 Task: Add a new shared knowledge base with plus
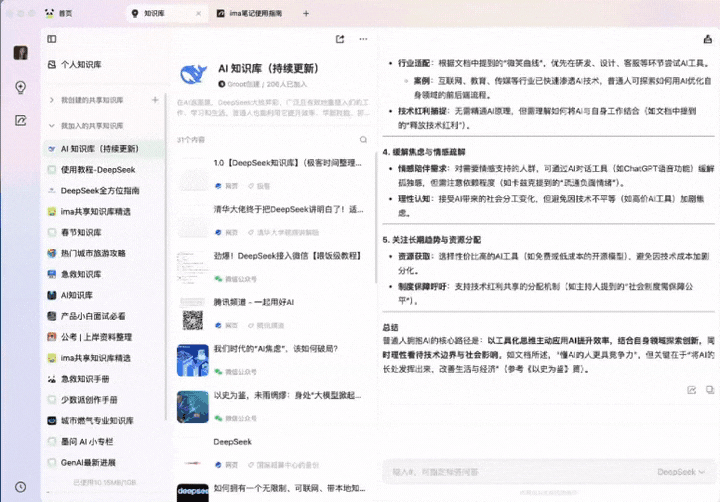point(155,100)
